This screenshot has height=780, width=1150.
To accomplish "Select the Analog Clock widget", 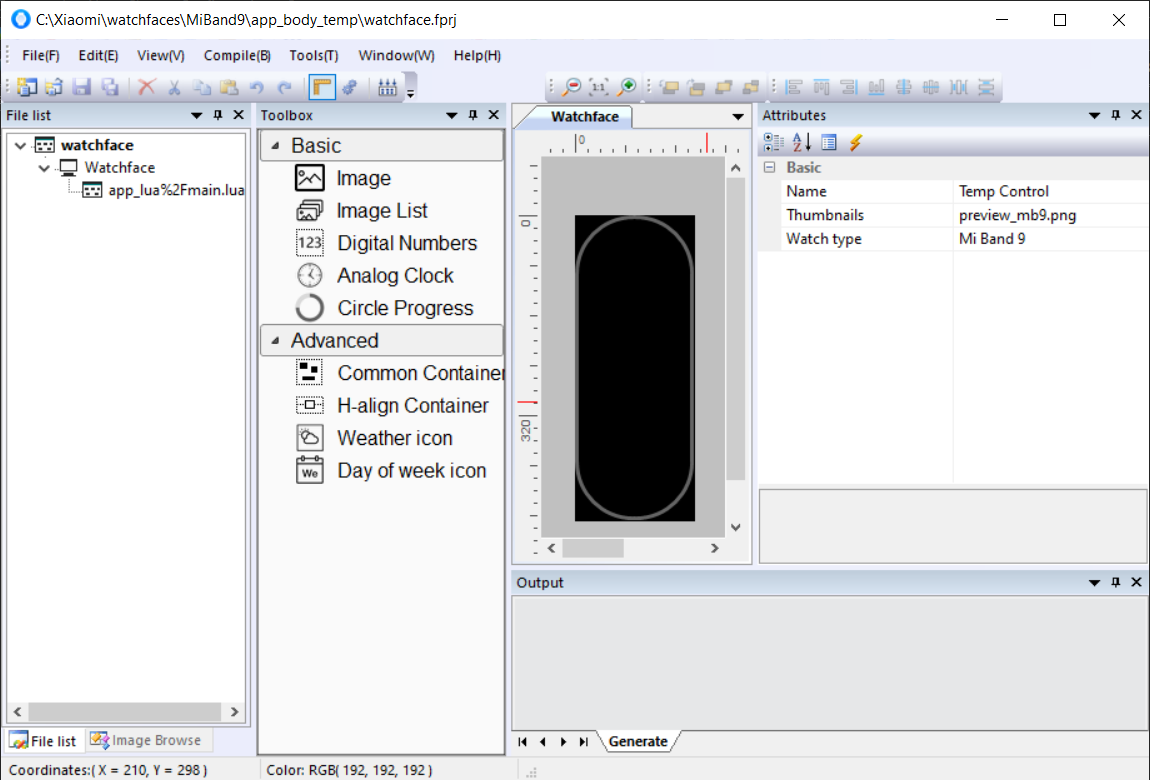I will 394,276.
